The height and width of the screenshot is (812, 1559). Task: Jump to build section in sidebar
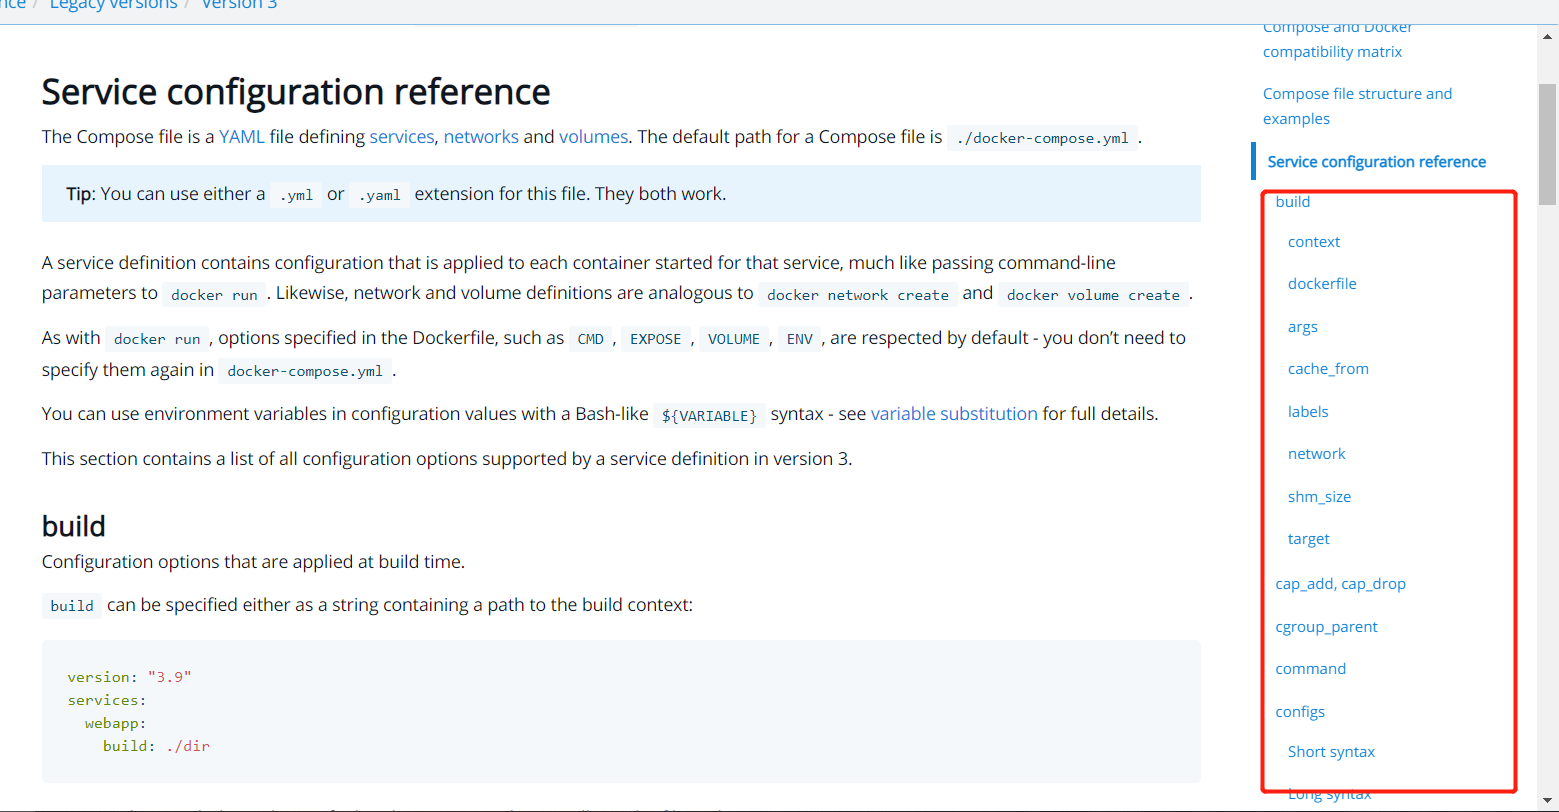pyautogui.click(x=1292, y=202)
